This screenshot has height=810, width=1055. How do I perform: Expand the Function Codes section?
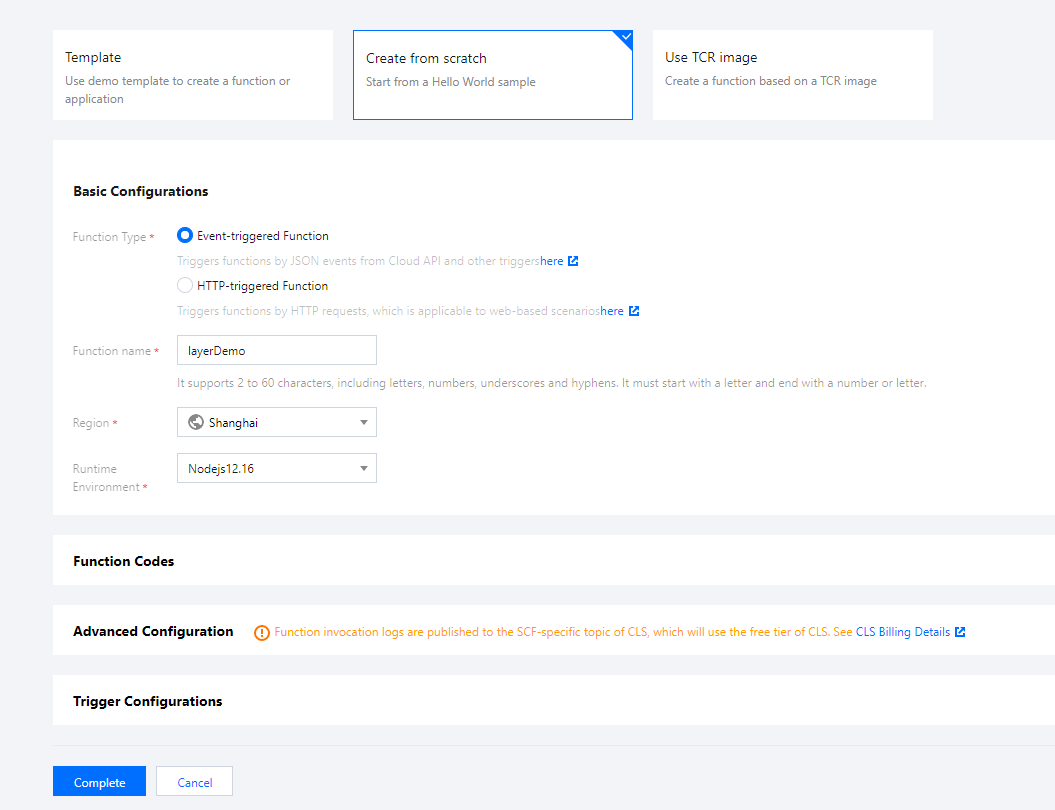tap(124, 561)
